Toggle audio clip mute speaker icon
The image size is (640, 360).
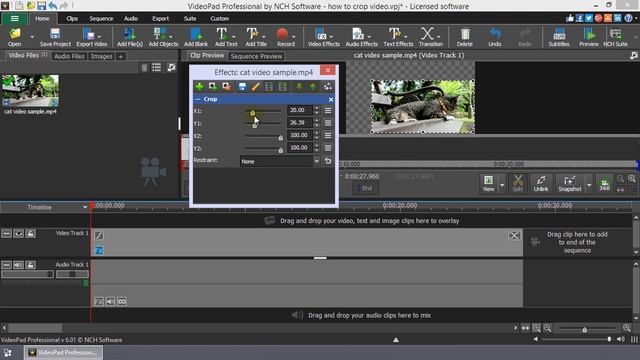[110, 302]
